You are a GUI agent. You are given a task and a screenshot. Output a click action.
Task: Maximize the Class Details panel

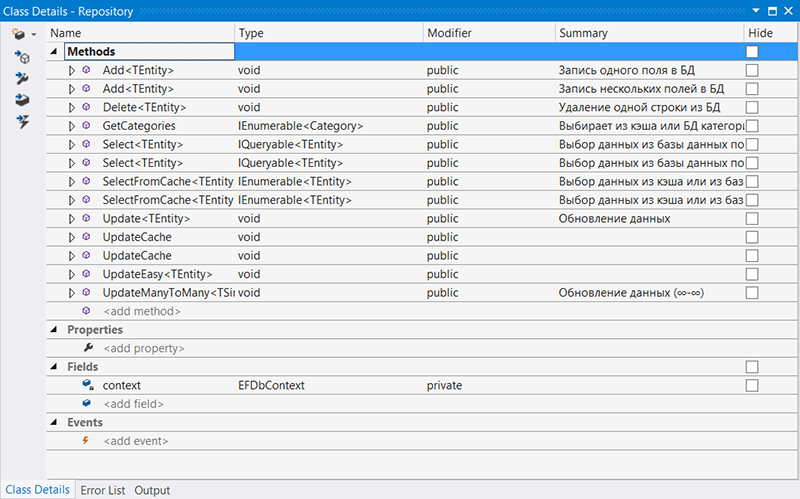(x=772, y=11)
